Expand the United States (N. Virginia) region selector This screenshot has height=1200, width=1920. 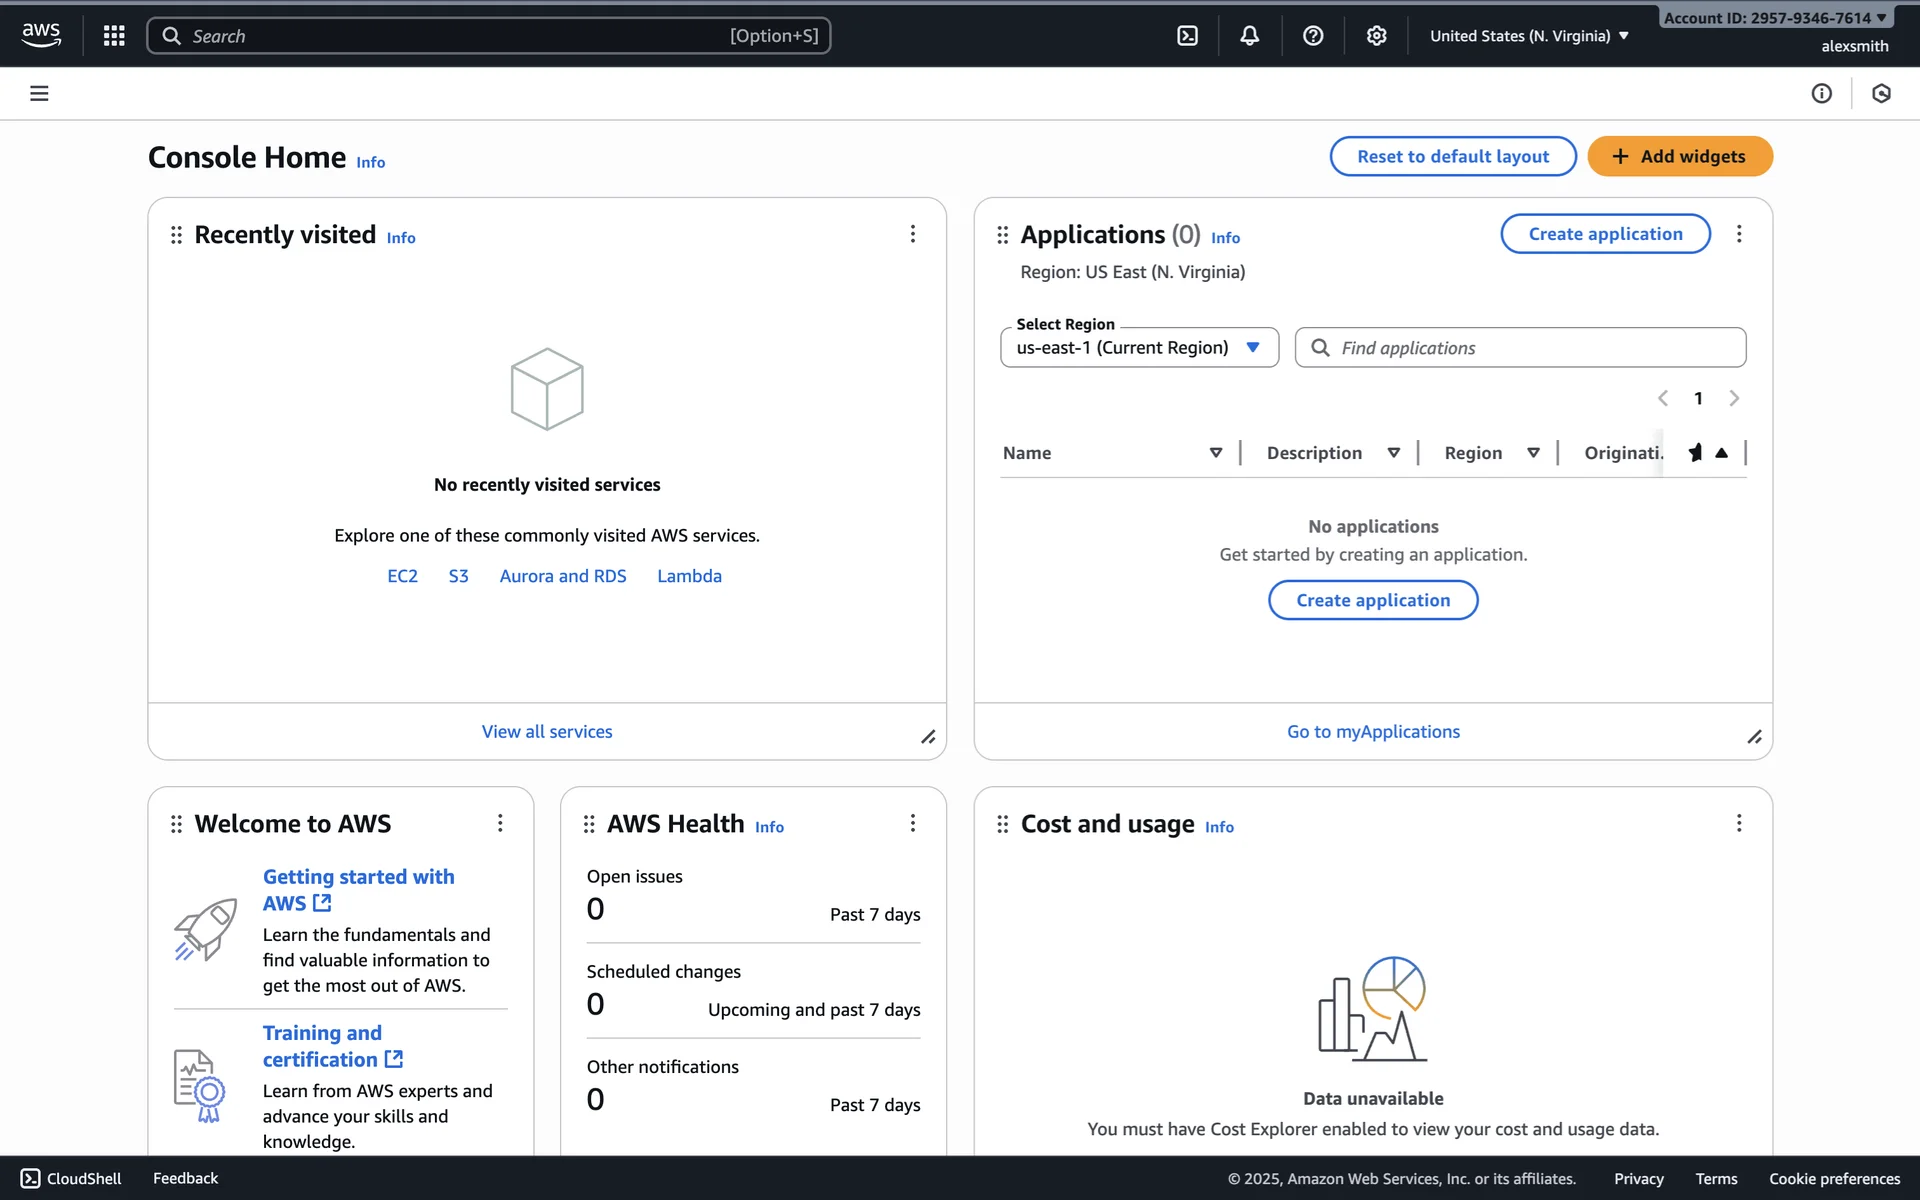(x=1529, y=36)
